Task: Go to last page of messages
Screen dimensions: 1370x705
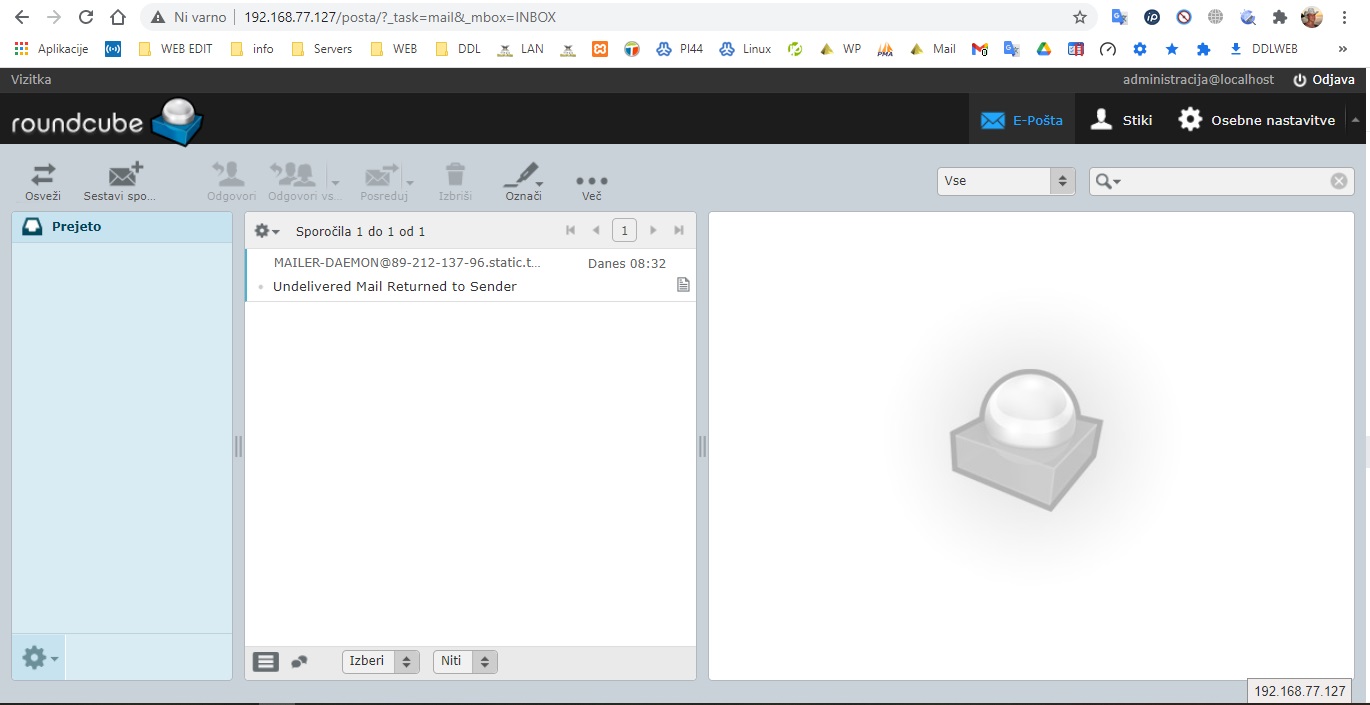Action: 679,230
